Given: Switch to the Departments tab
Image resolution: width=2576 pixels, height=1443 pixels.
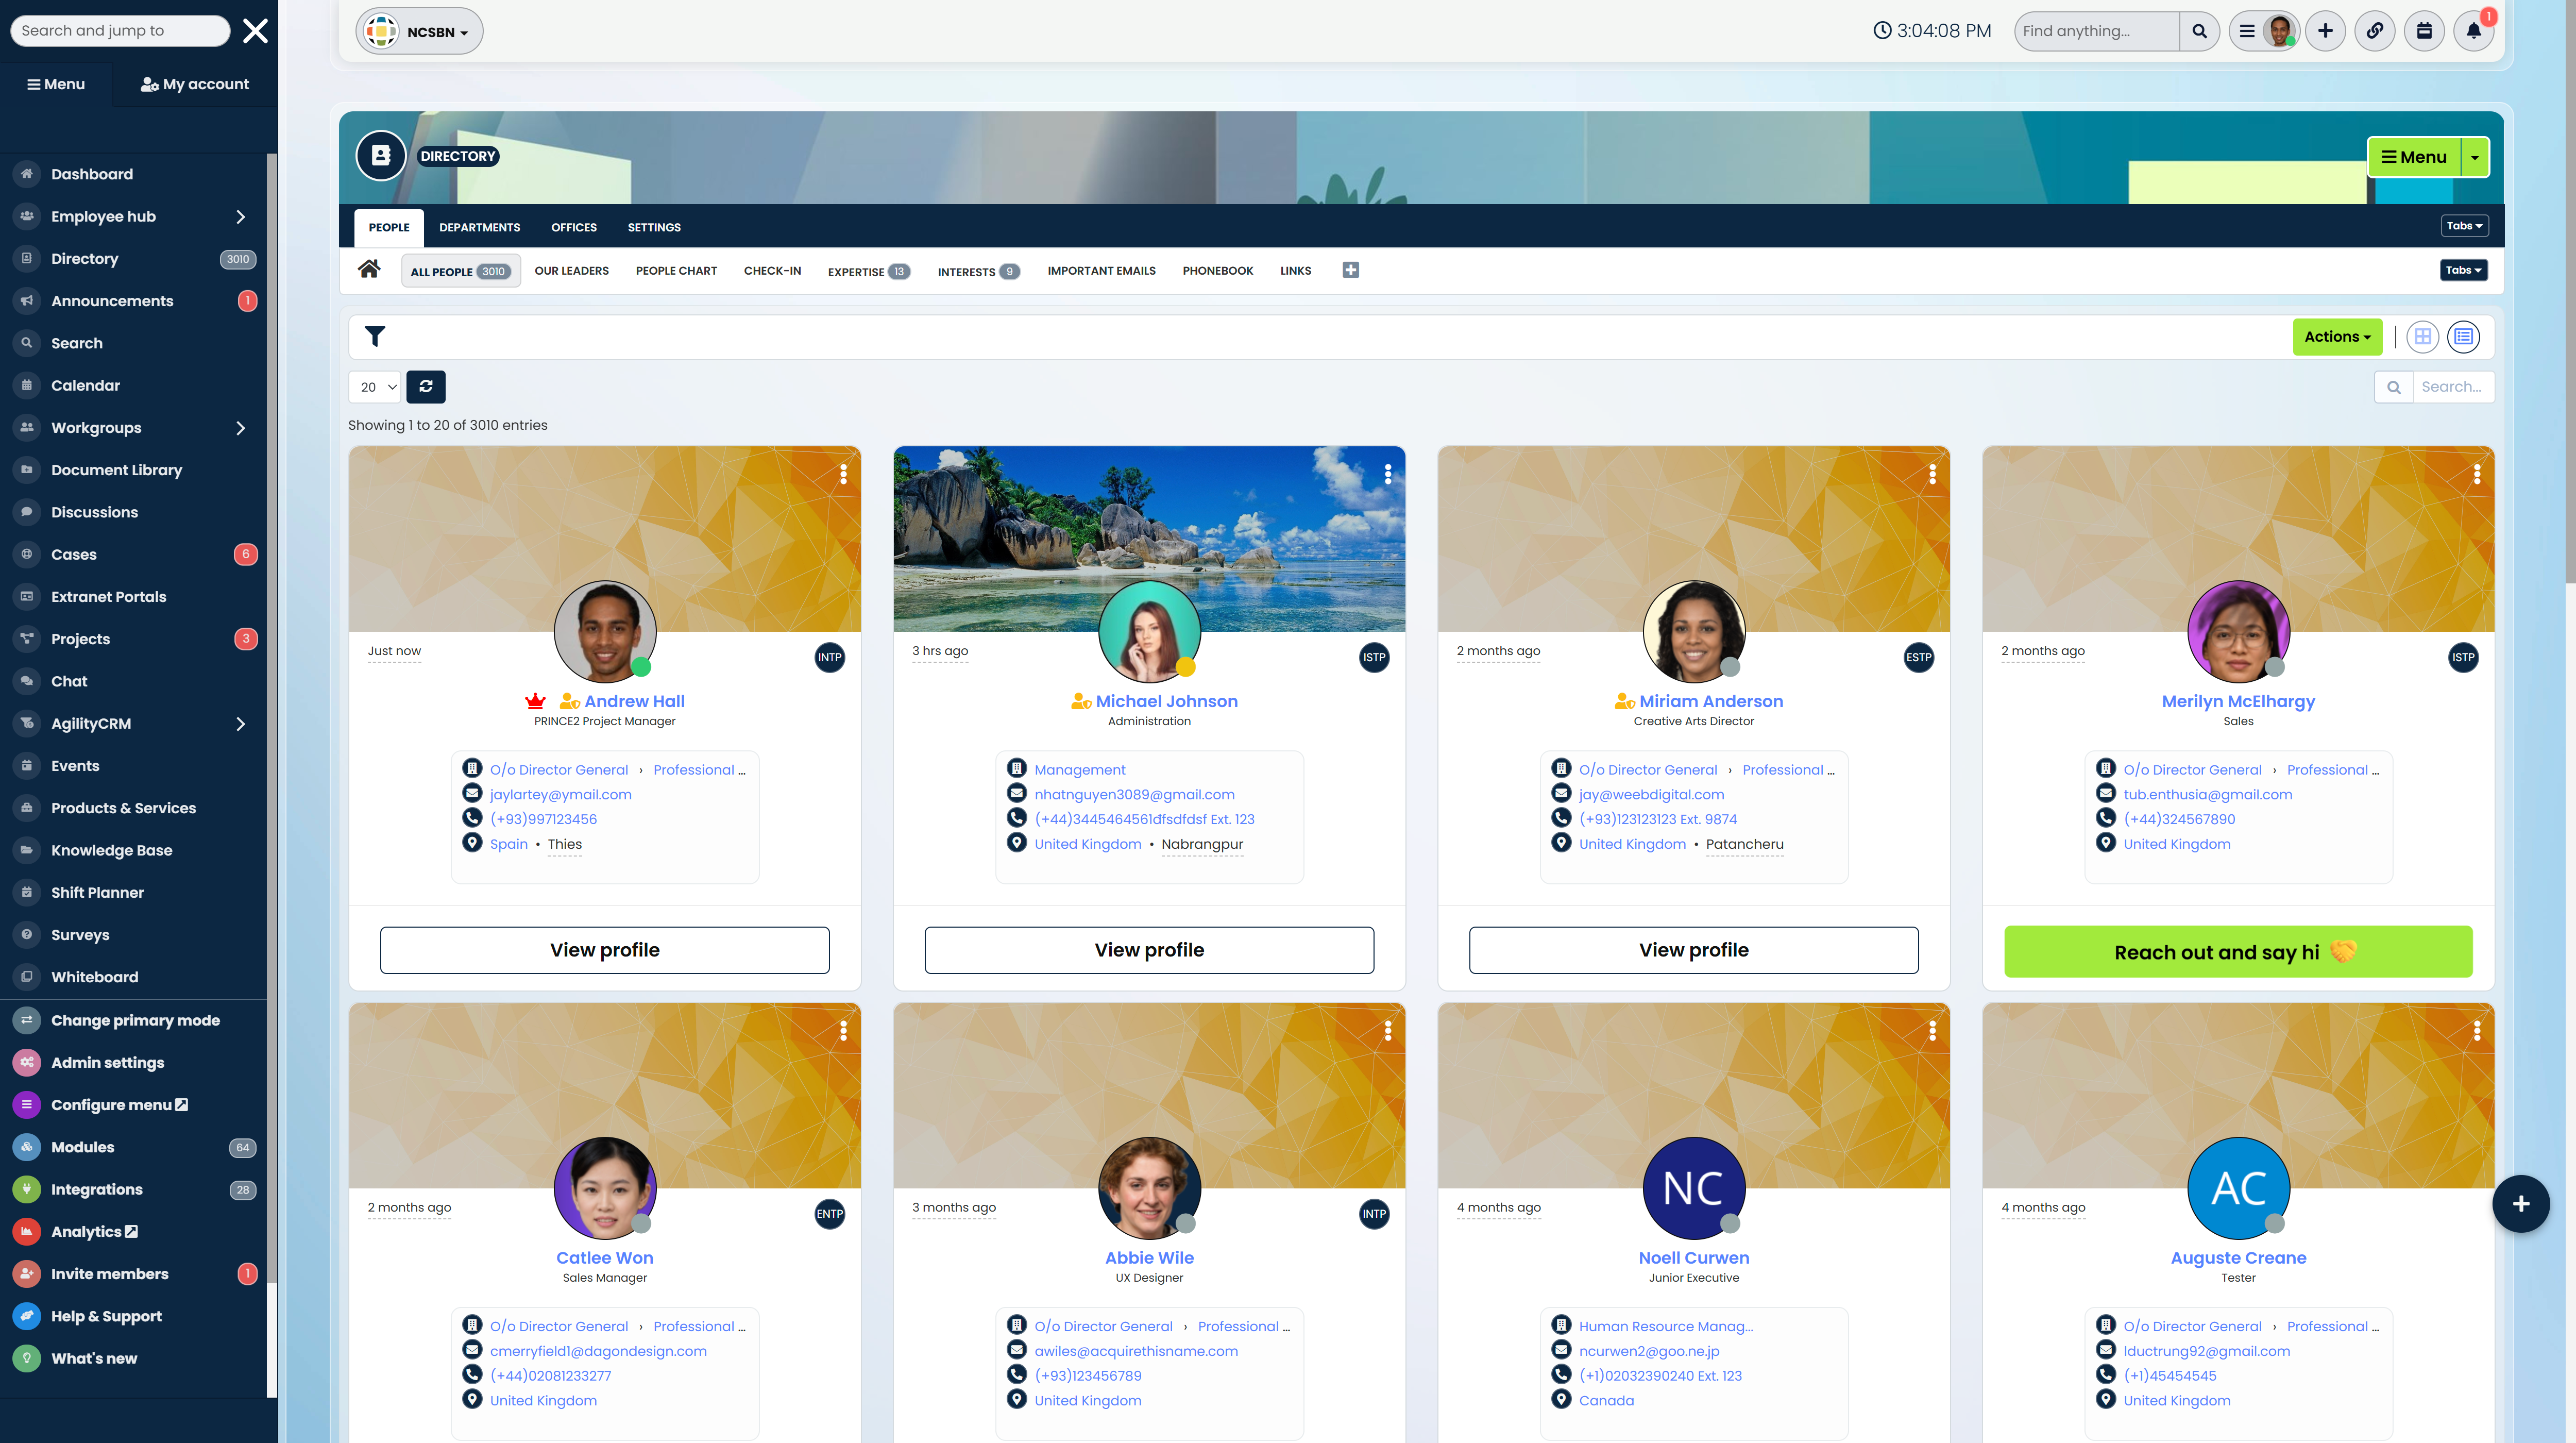Looking at the screenshot, I should tap(479, 227).
